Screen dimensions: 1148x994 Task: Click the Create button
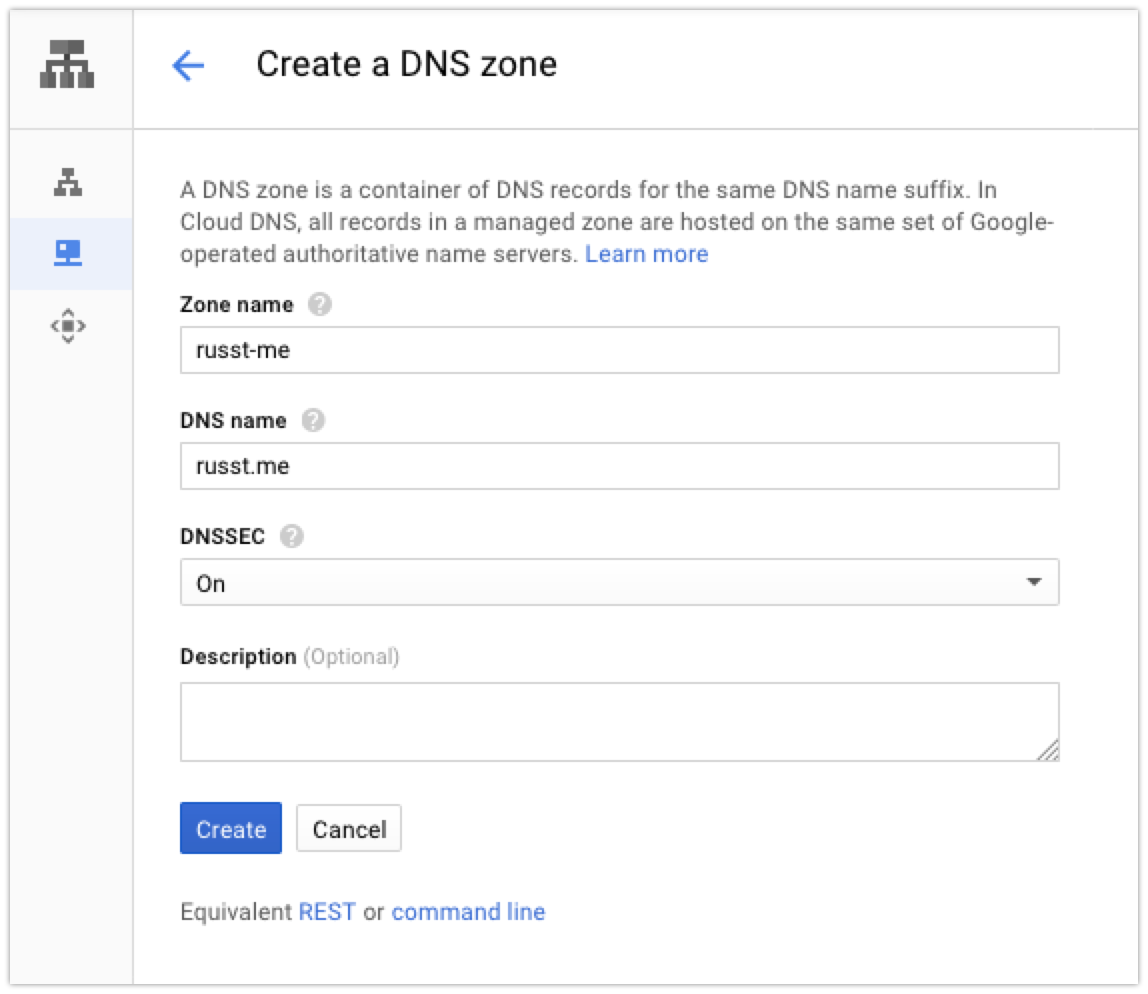click(x=231, y=829)
